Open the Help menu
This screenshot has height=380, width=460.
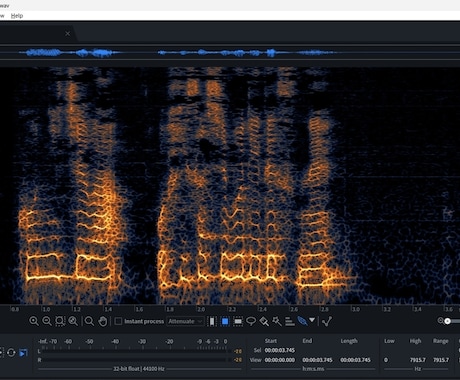coord(17,16)
